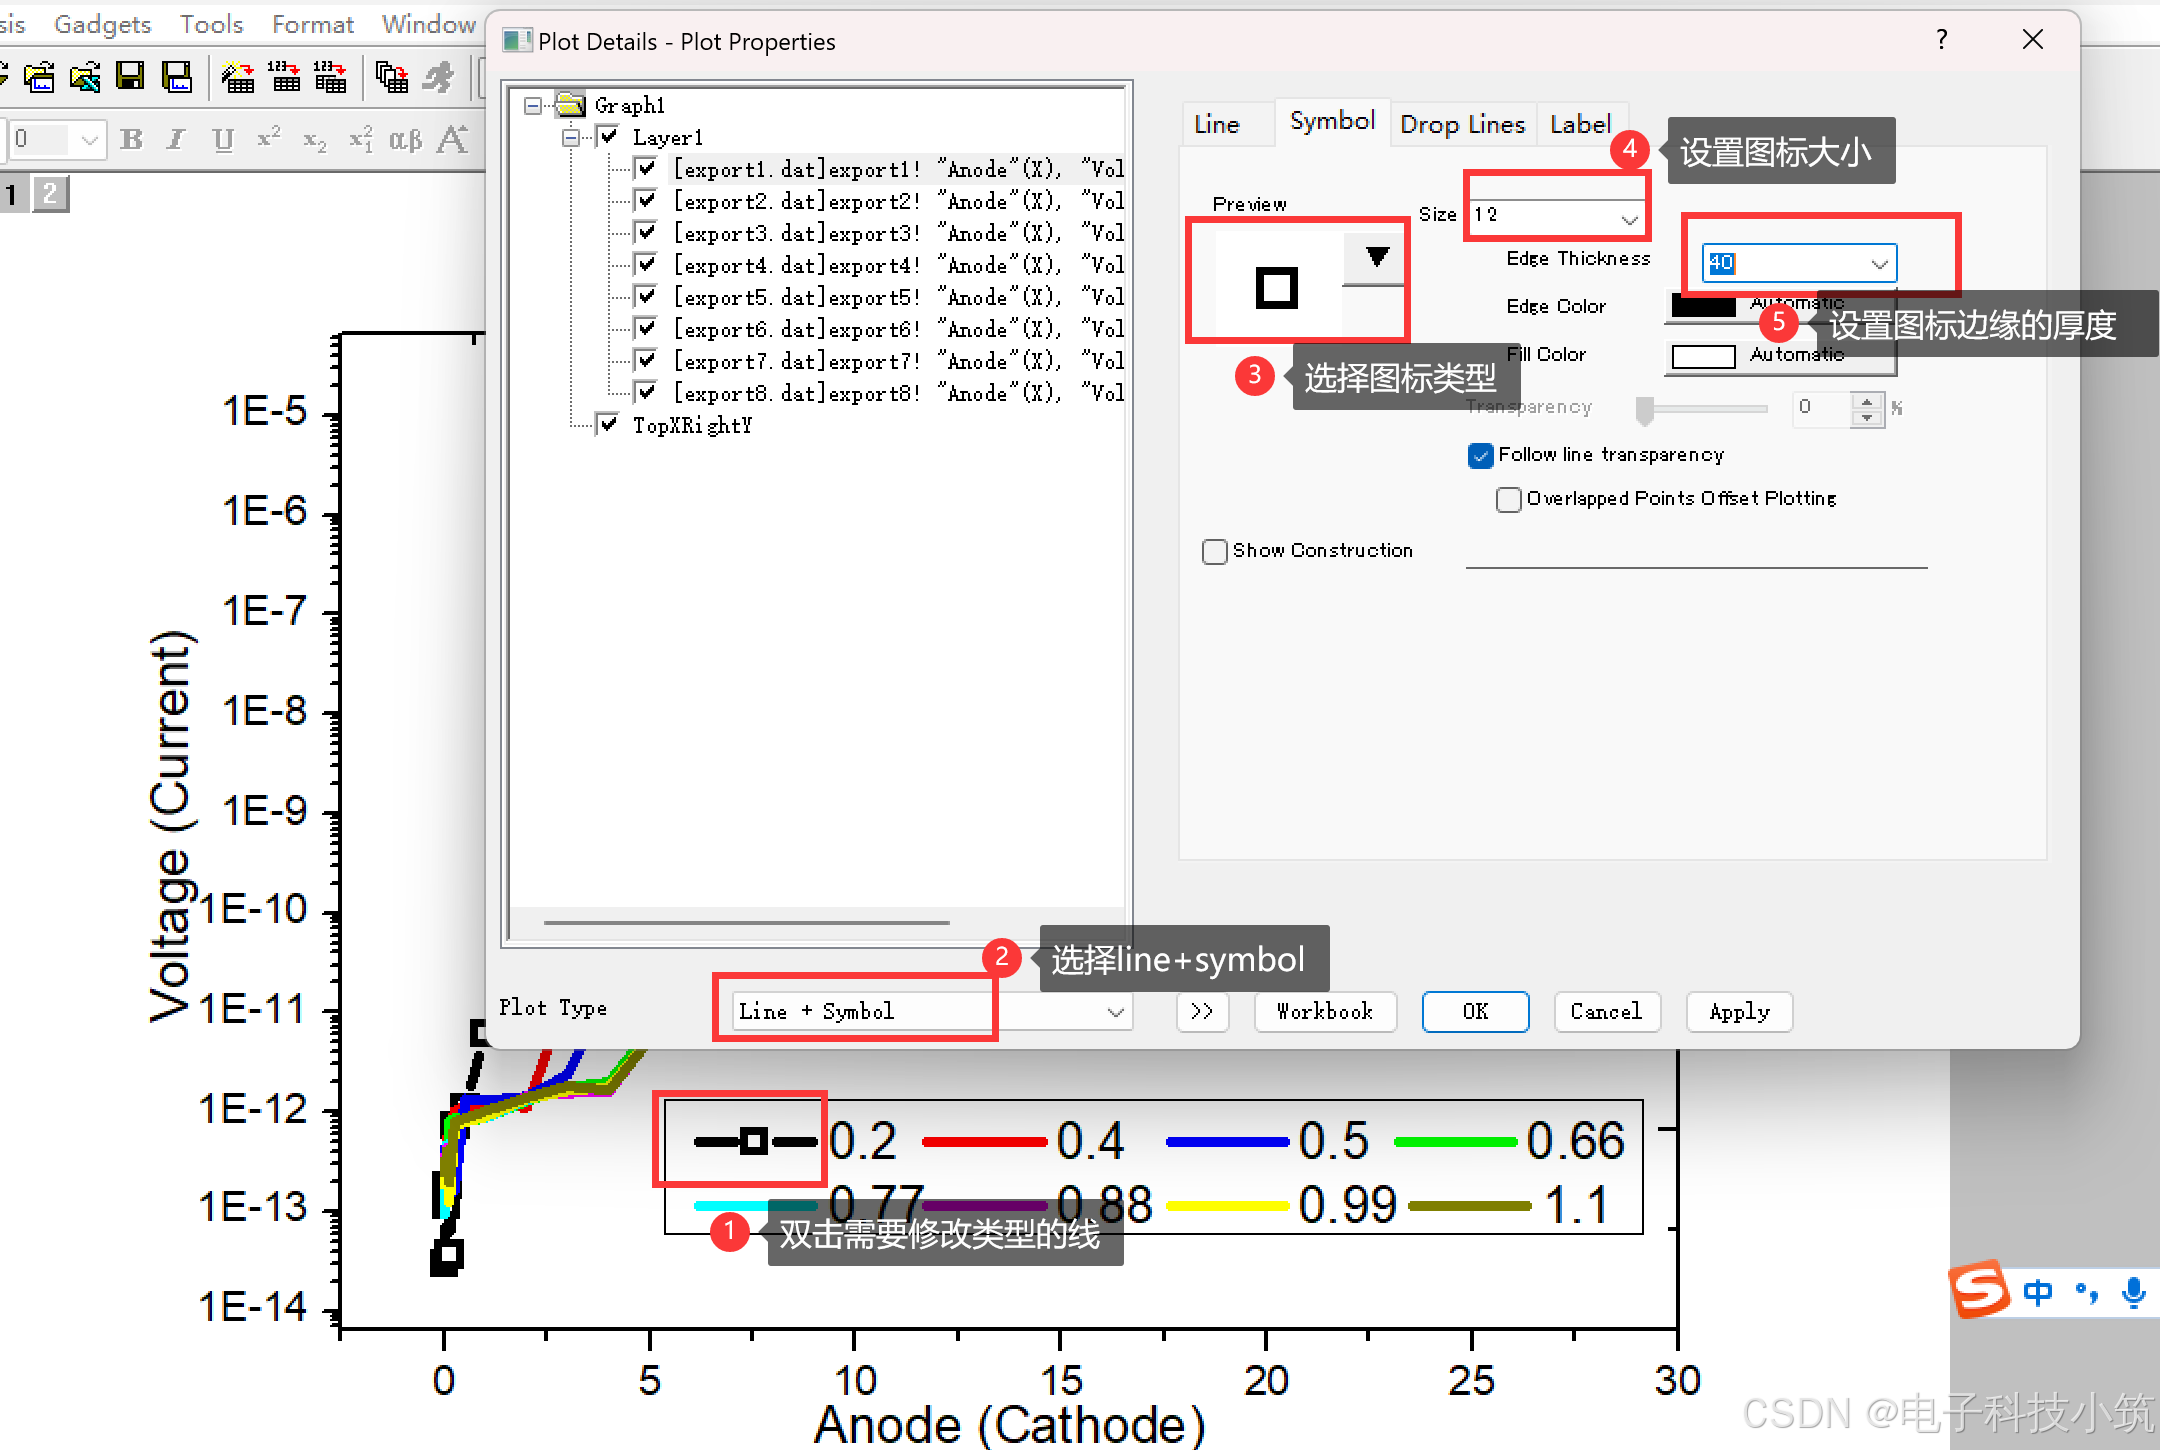Click the Batch Processing stacked-pages icon
The height and width of the screenshot is (1450, 2160).
(x=391, y=76)
